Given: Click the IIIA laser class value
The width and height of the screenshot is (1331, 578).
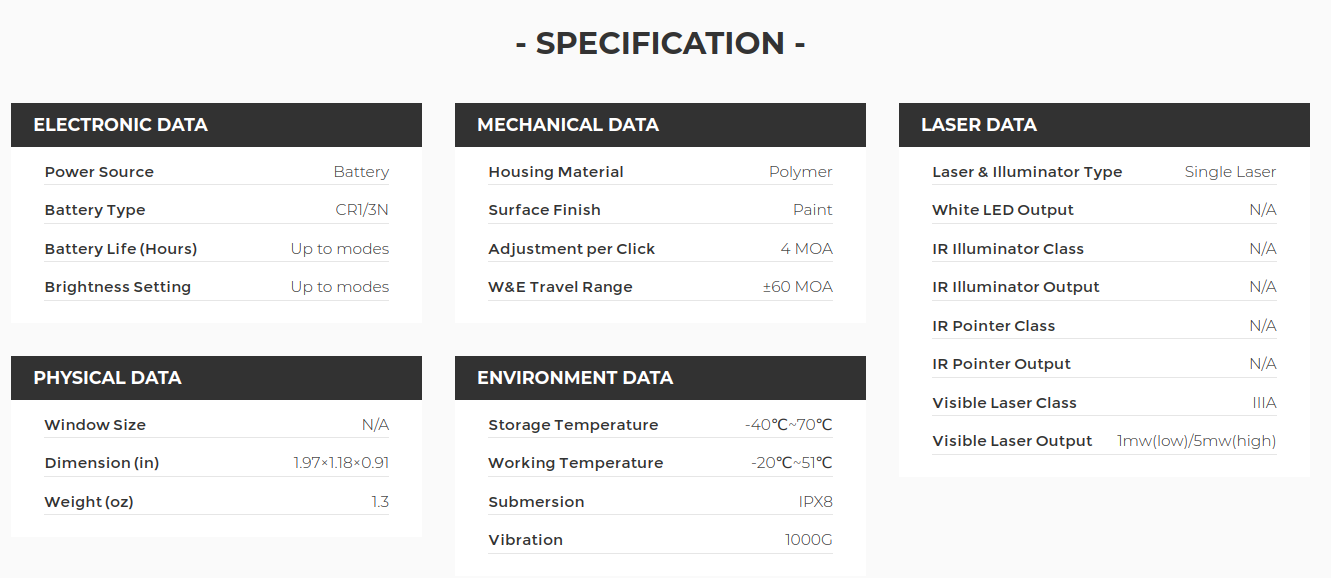Looking at the screenshot, I should coord(1265,403).
